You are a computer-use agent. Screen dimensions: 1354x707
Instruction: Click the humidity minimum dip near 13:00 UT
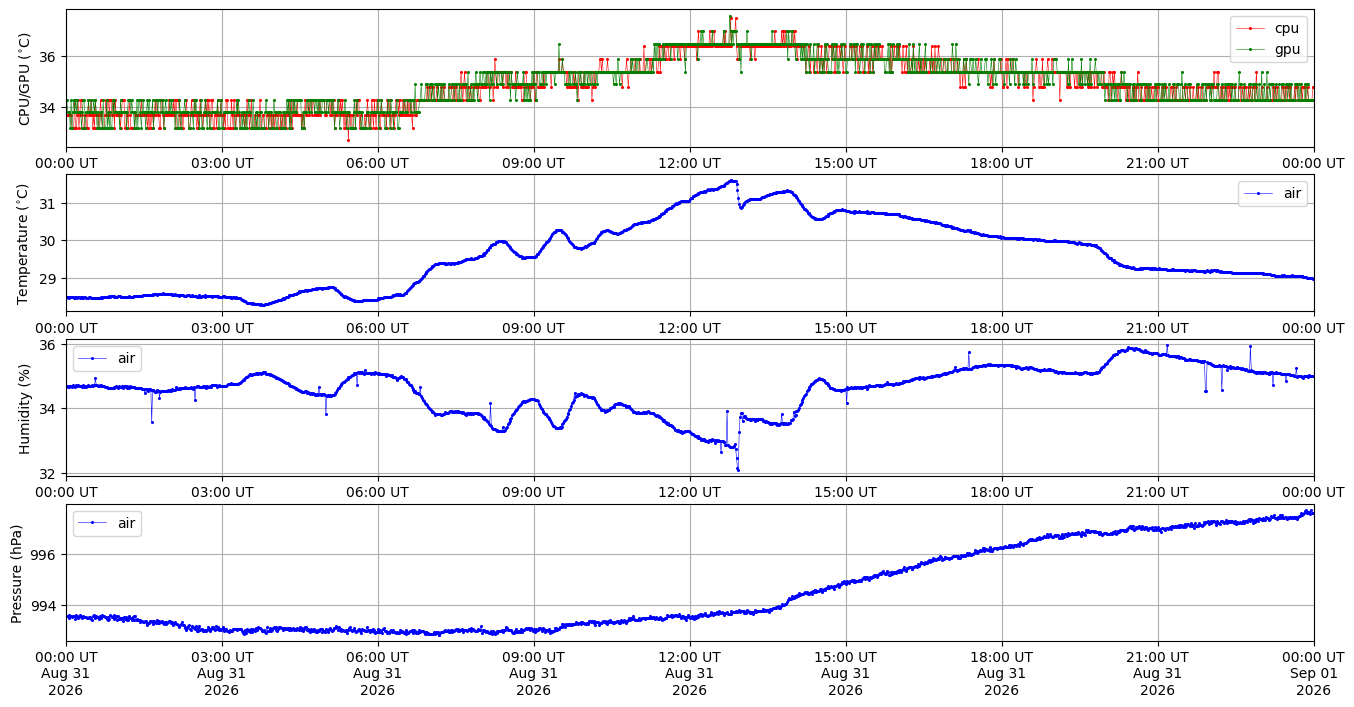(x=737, y=469)
